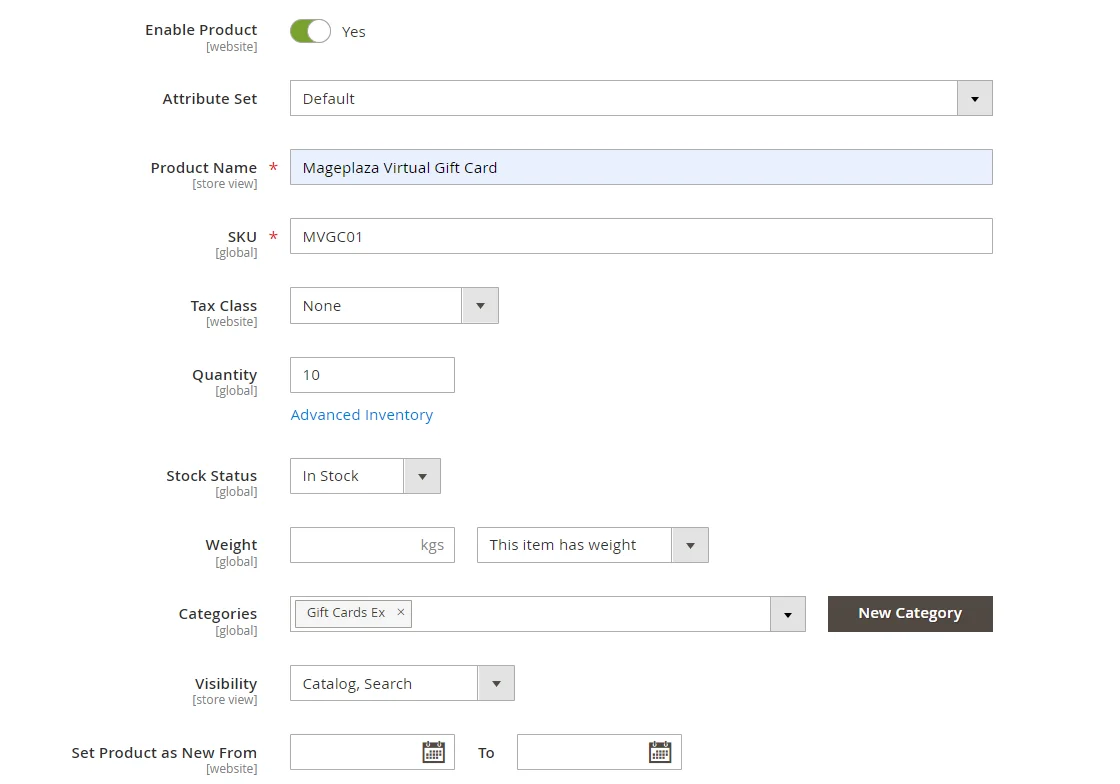Expand the Categories selector arrow
The height and width of the screenshot is (784, 1120).
788,614
